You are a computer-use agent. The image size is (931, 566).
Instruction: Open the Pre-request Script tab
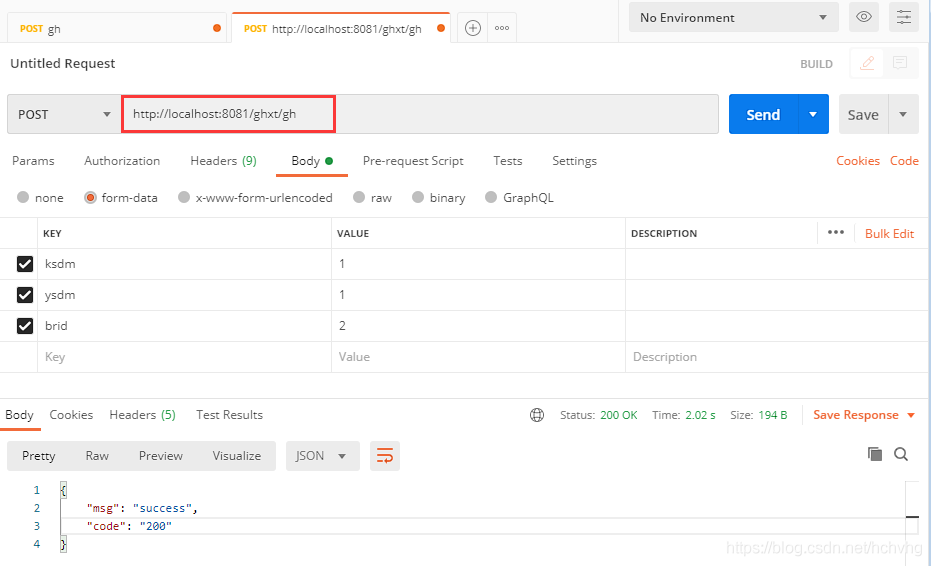413,161
